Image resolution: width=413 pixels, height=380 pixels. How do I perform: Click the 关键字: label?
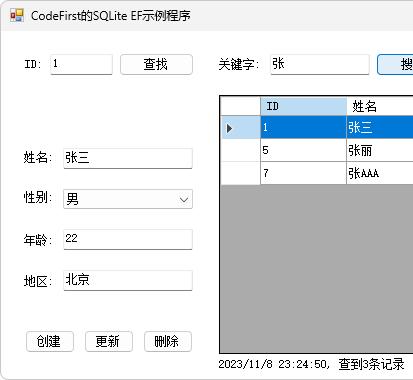tap(239, 64)
